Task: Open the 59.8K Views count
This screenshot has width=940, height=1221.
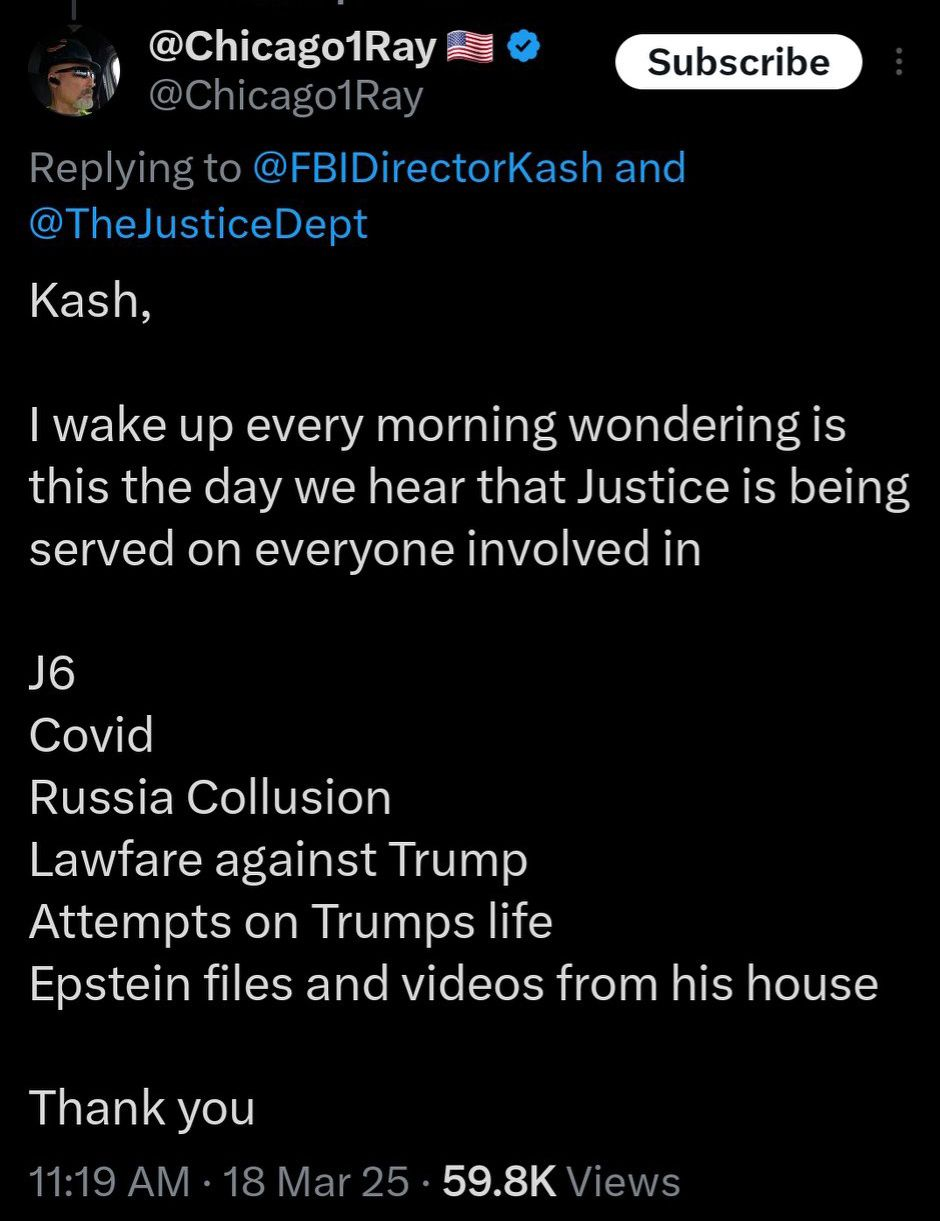Action: [561, 1182]
